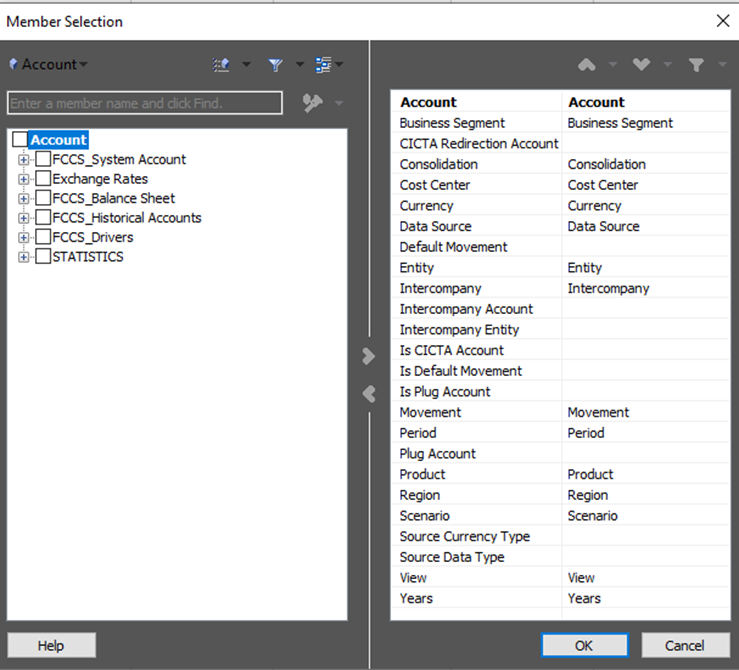Click the left arrow to remove member

point(369,394)
